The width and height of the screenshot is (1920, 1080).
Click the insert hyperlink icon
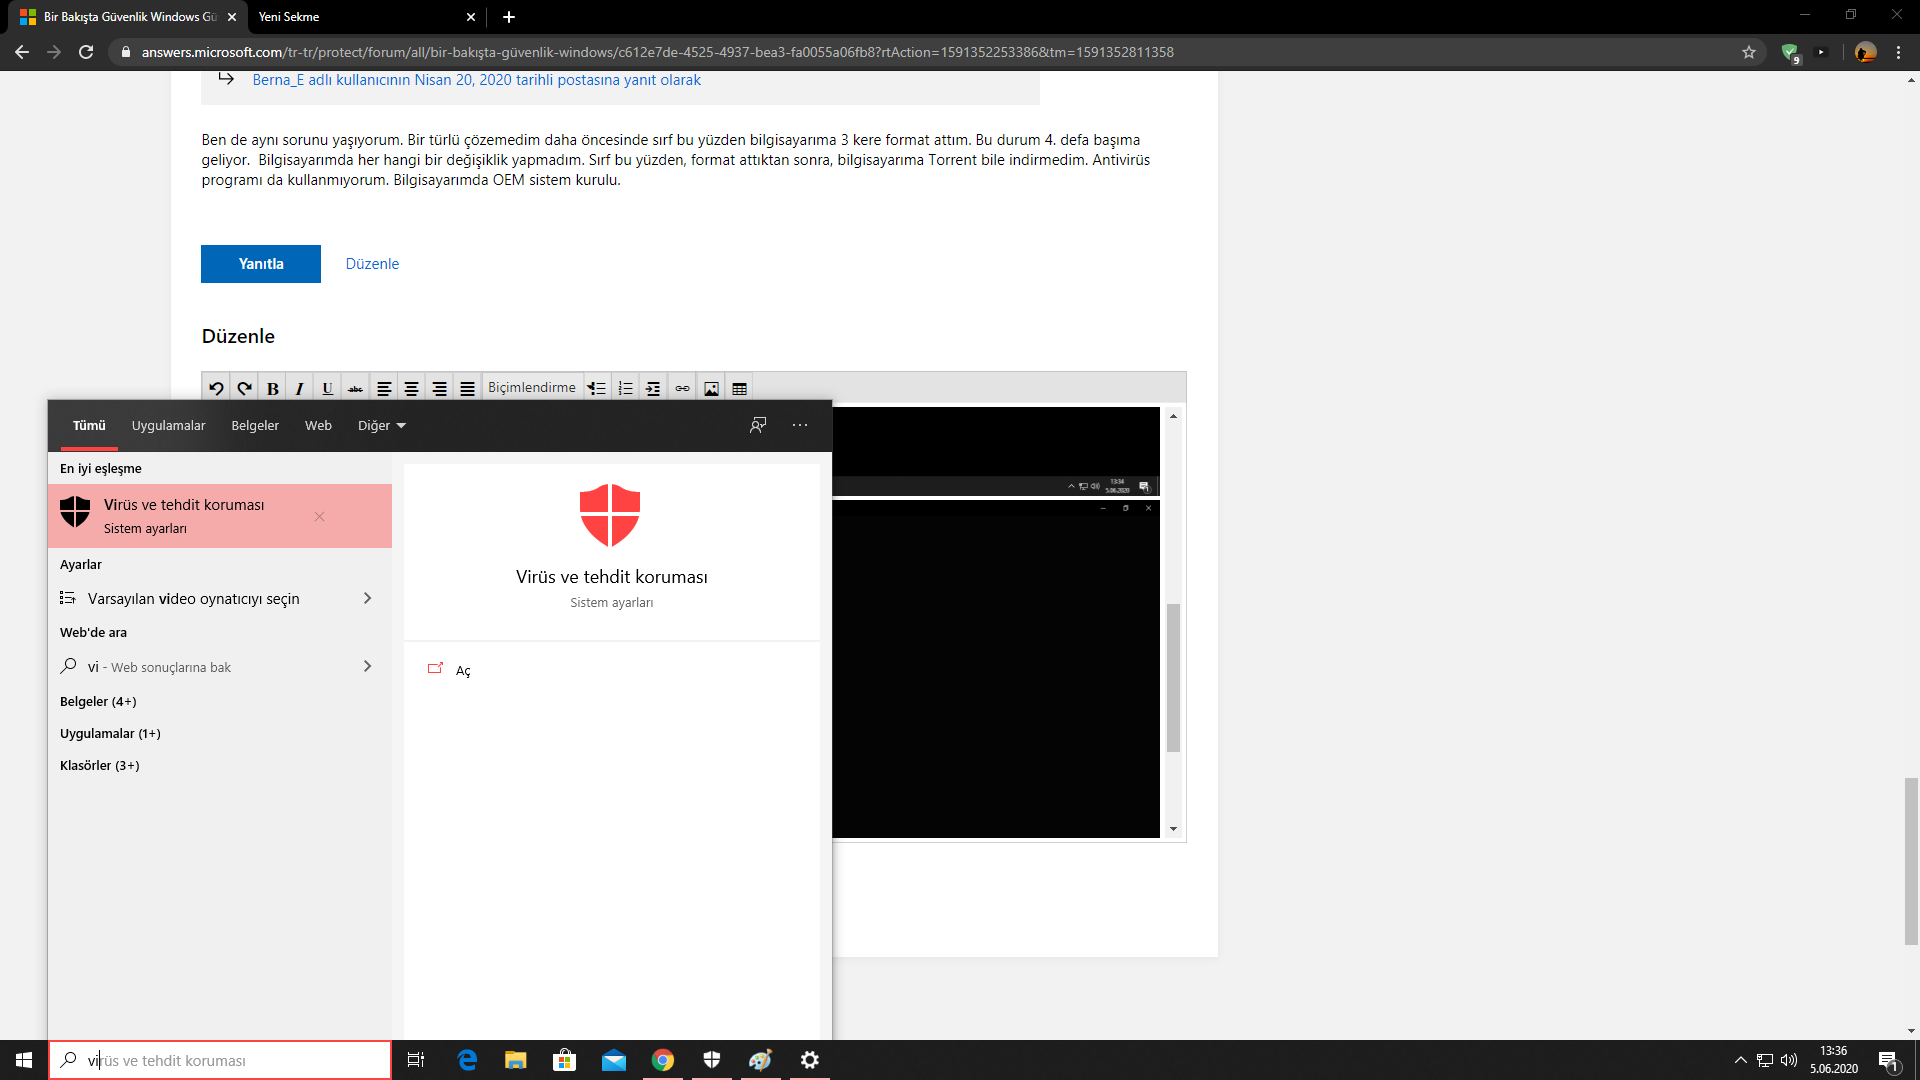[x=682, y=389]
